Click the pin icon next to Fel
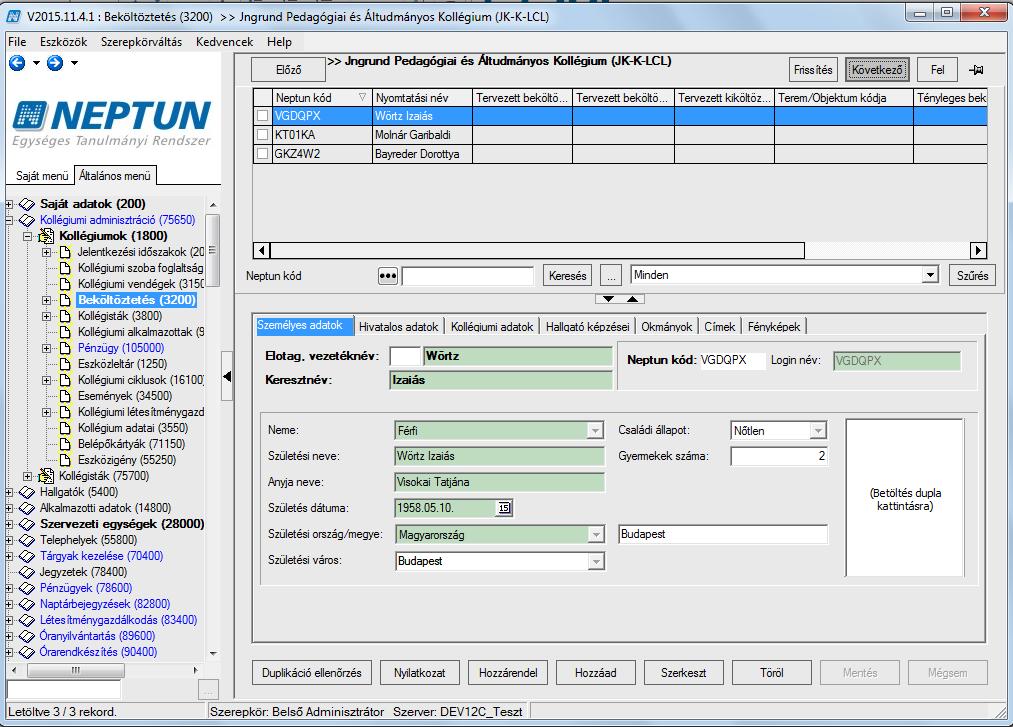The height and width of the screenshot is (727, 1013). 976,70
